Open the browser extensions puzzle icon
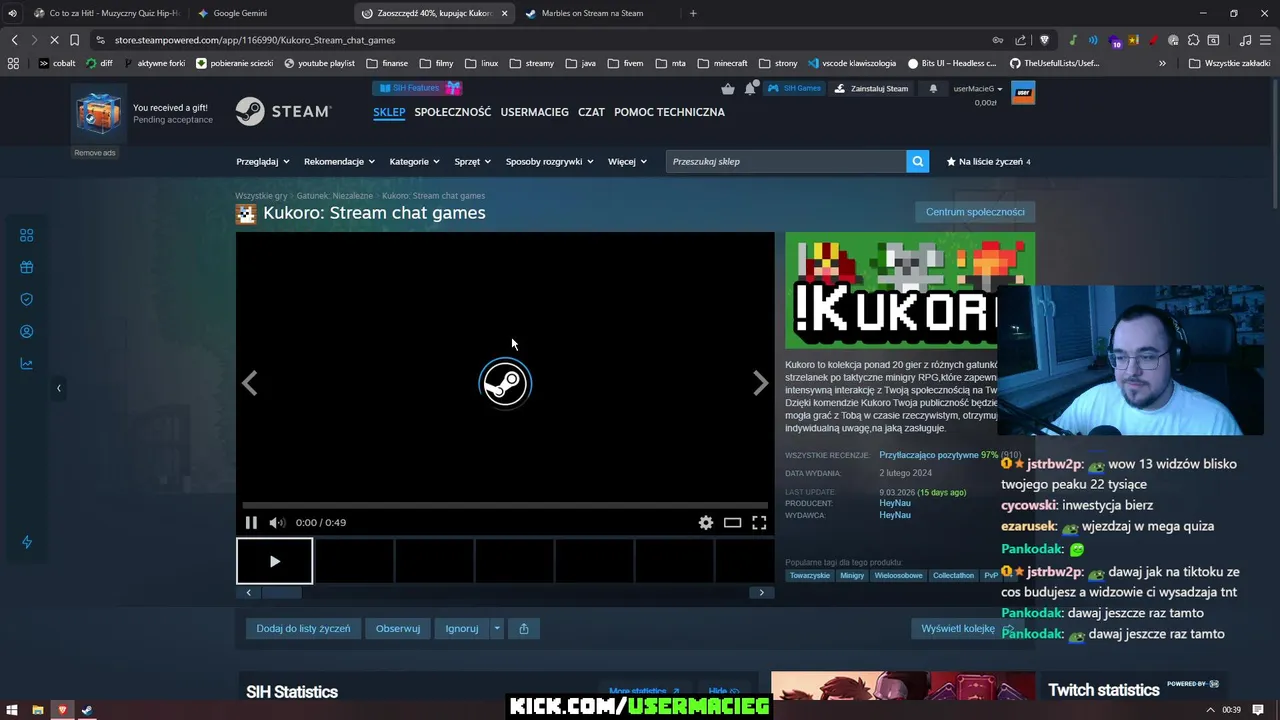Image resolution: width=1280 pixels, height=720 pixels. point(1193,40)
